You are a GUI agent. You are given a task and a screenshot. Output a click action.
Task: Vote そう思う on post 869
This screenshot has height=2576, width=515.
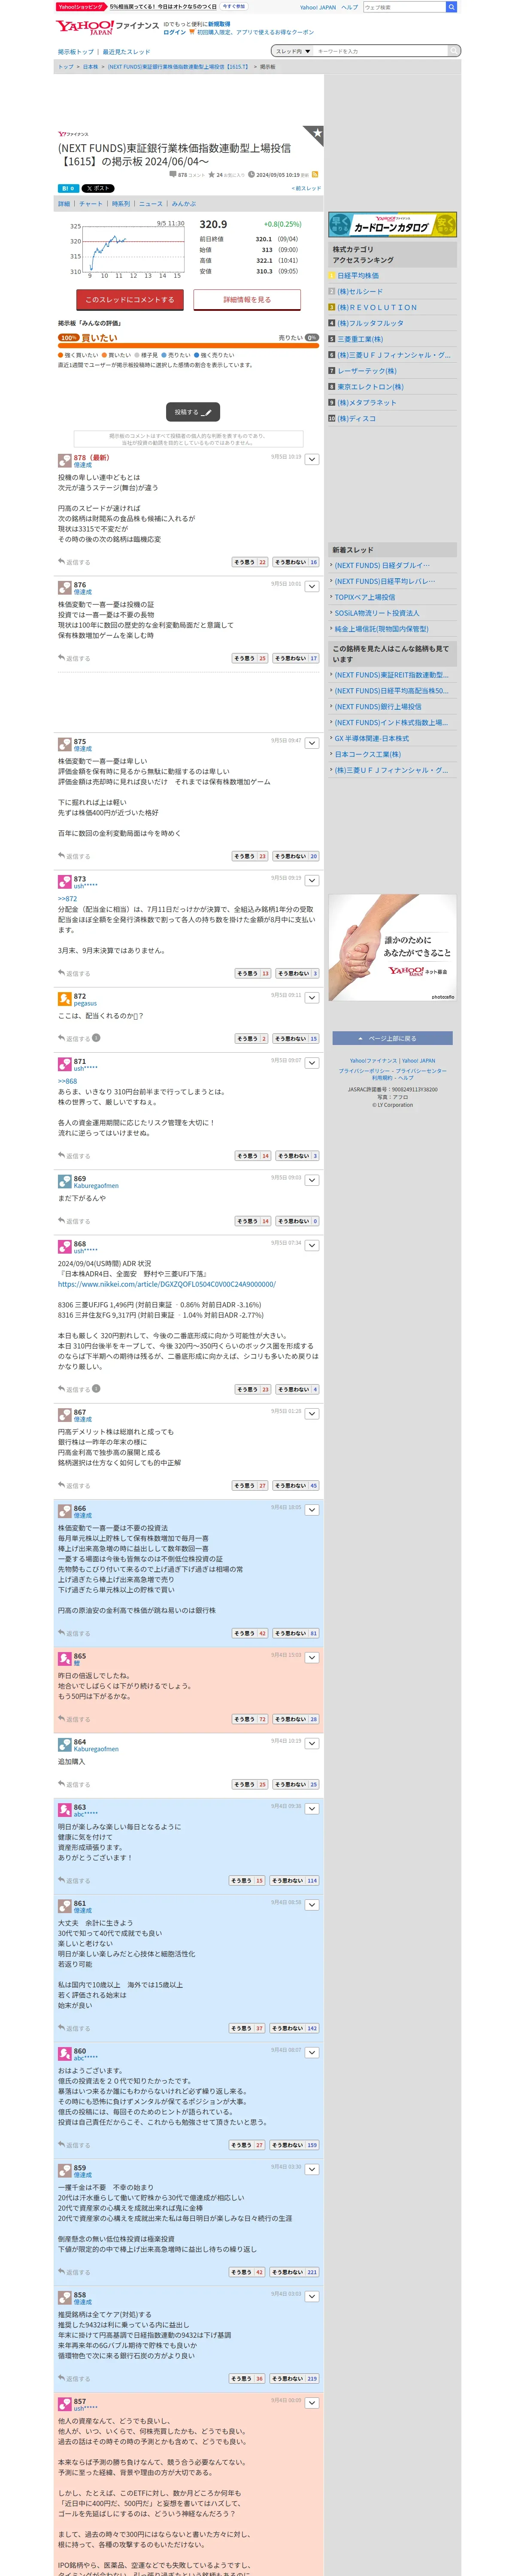click(x=253, y=1221)
